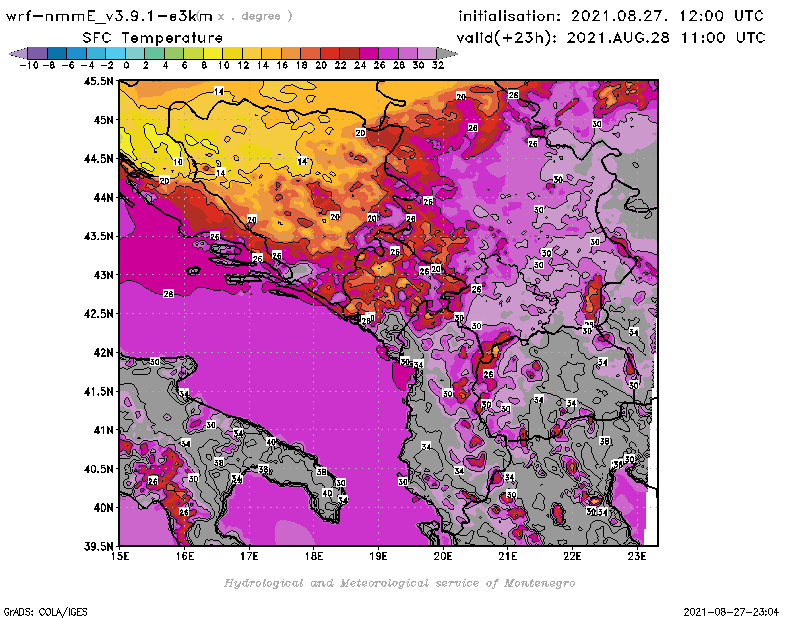The image size is (800, 618).
Task: Click the '19E' longitude label
Action: click(x=379, y=556)
